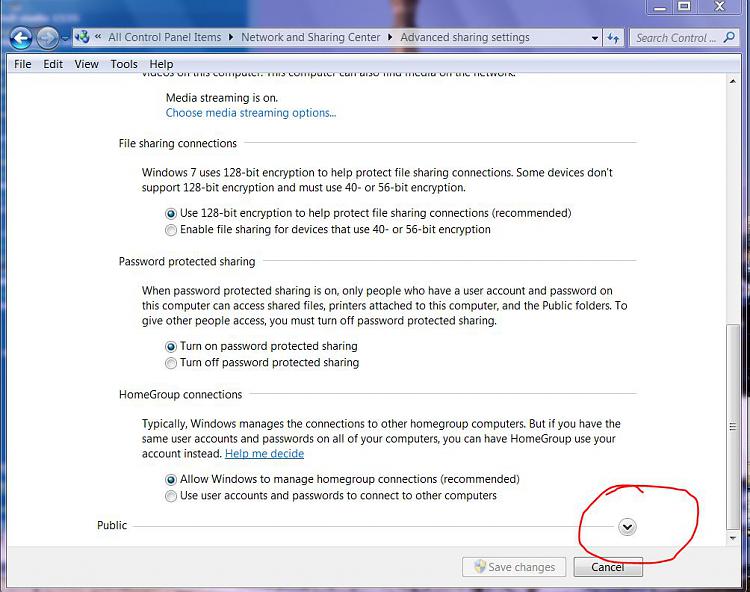
Task: Go to All Control Panel Items breadcrumb
Action: (165, 37)
